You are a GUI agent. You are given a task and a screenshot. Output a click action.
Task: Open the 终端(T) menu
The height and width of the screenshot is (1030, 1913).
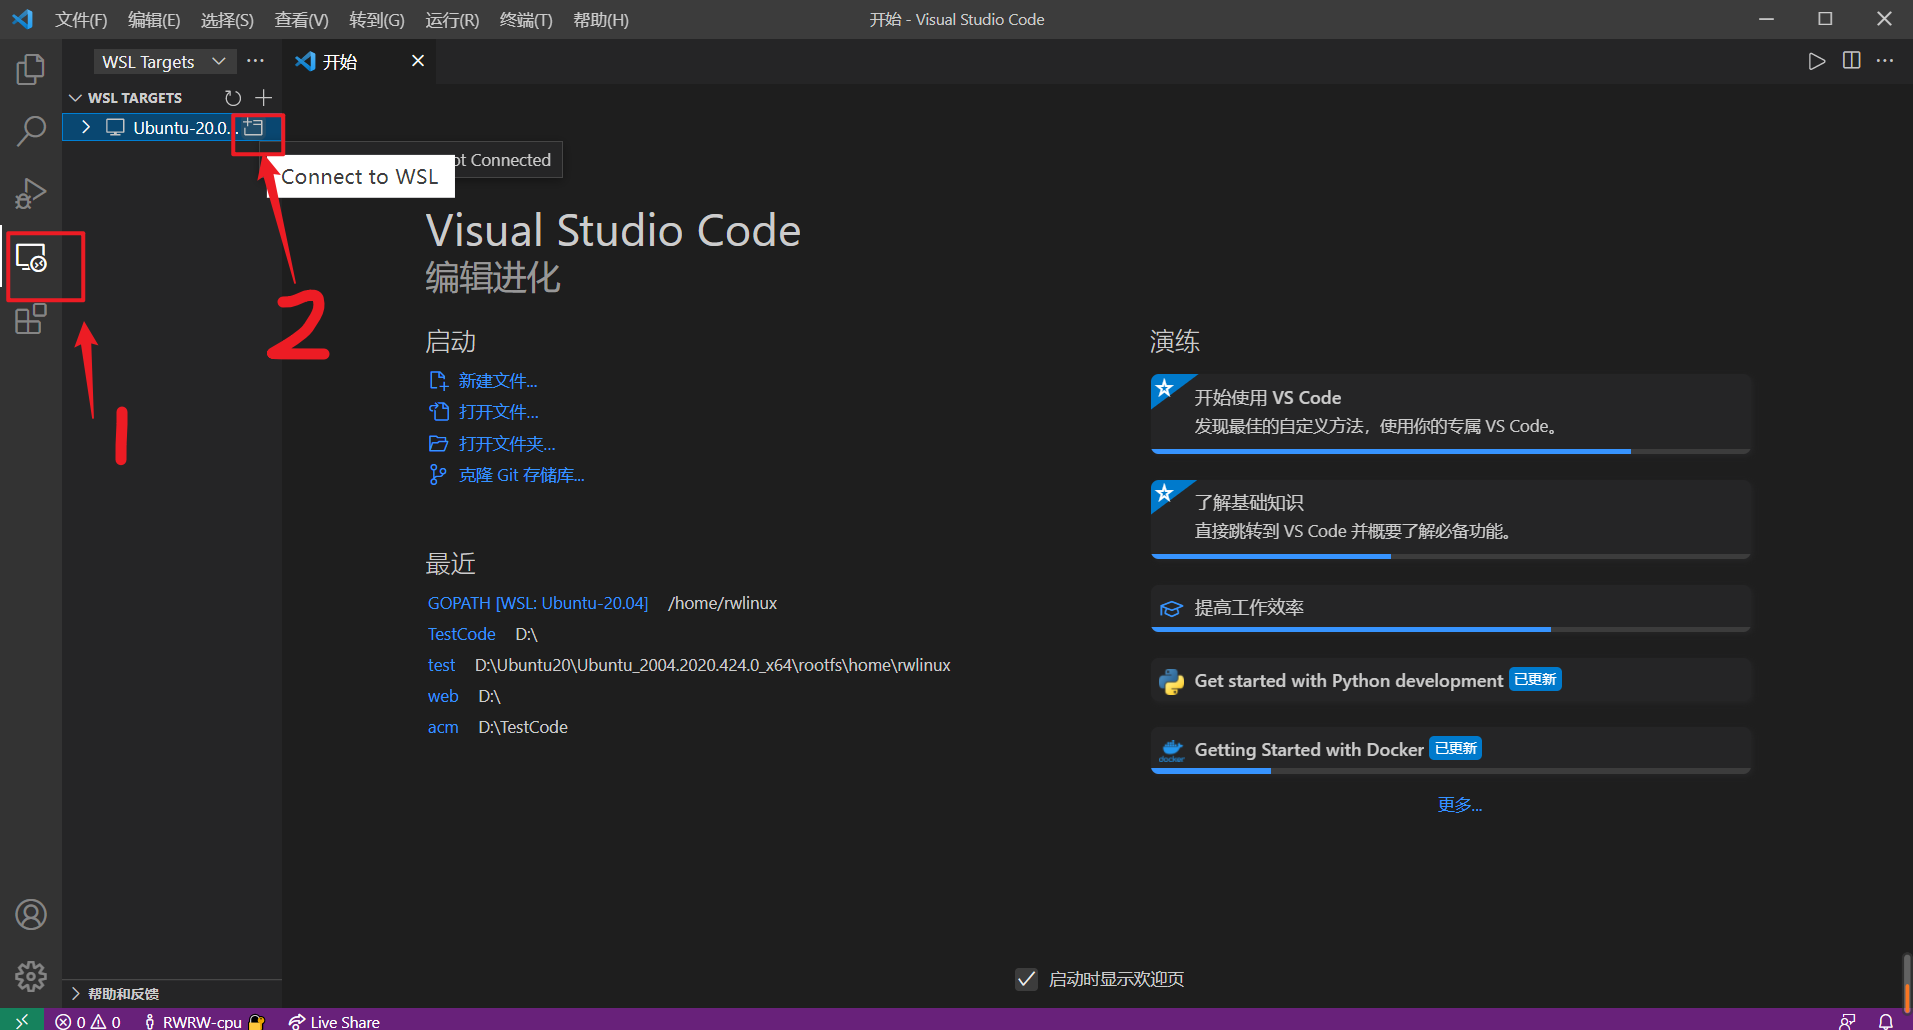[526, 20]
